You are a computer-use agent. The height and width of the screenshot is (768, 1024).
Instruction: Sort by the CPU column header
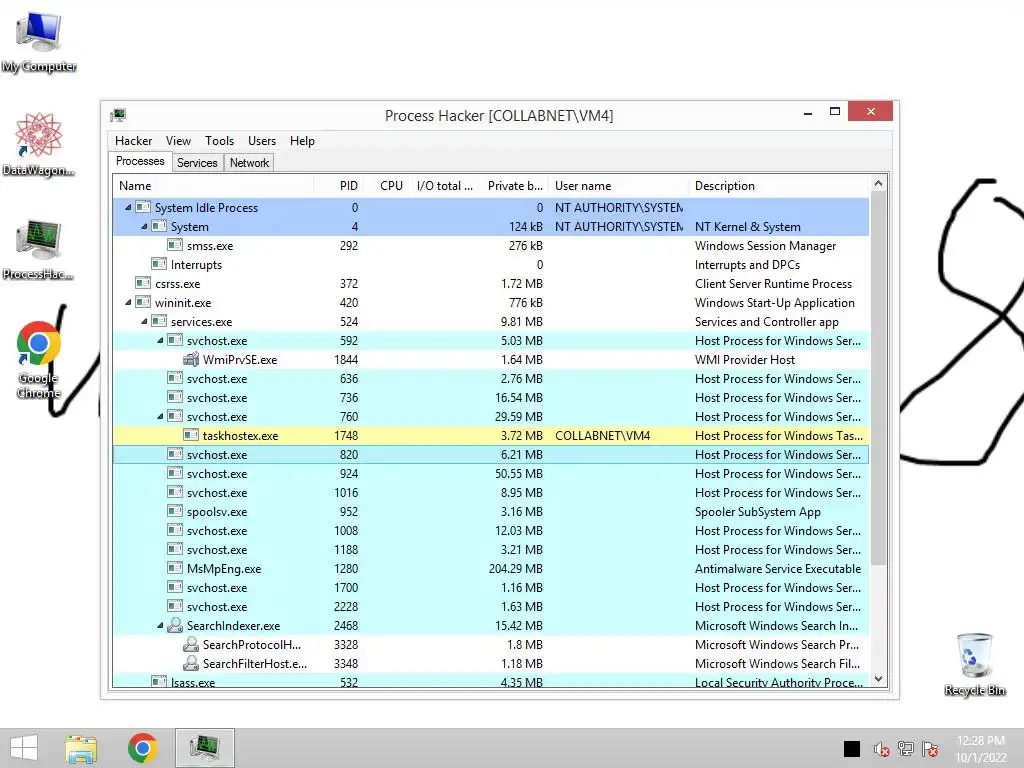[x=388, y=186]
